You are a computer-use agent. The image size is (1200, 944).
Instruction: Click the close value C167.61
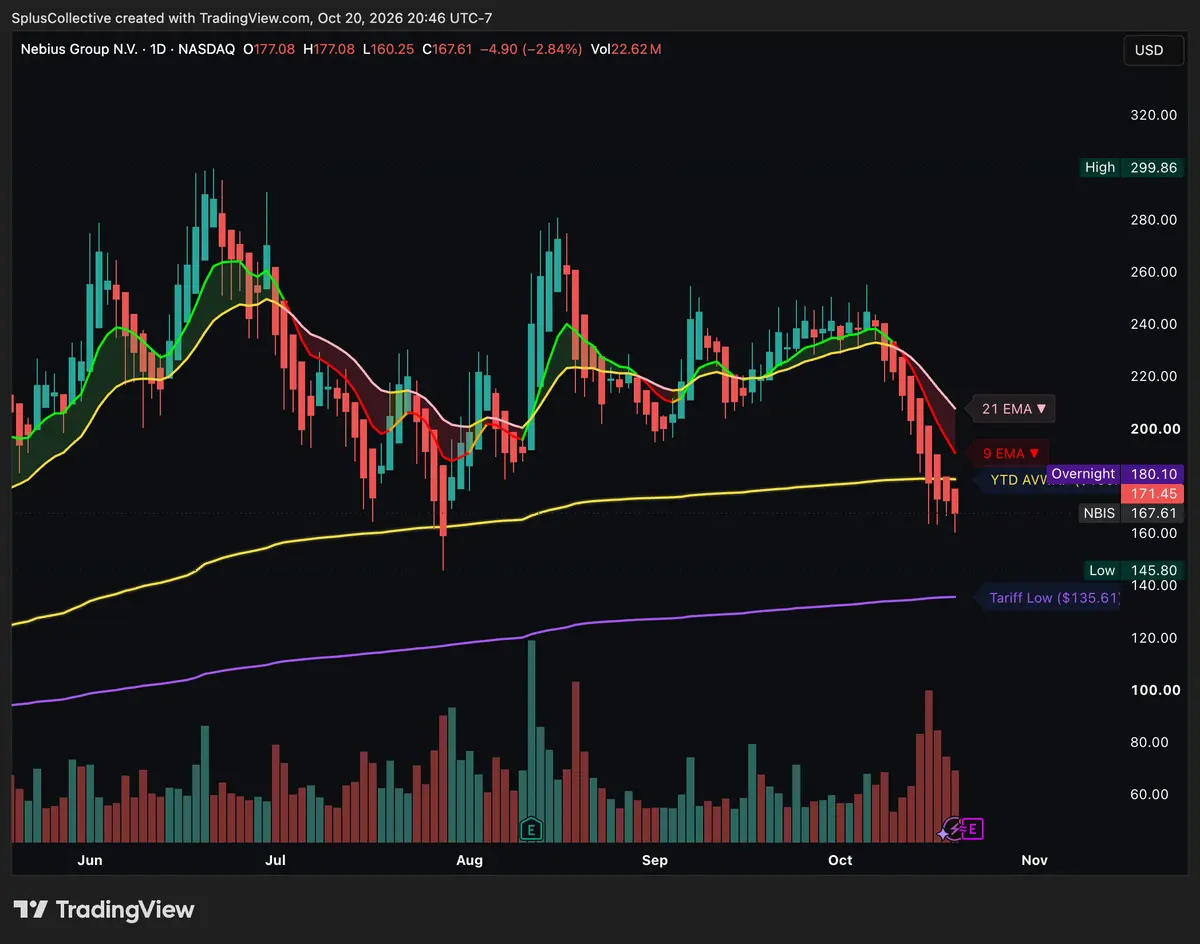[x=447, y=49]
